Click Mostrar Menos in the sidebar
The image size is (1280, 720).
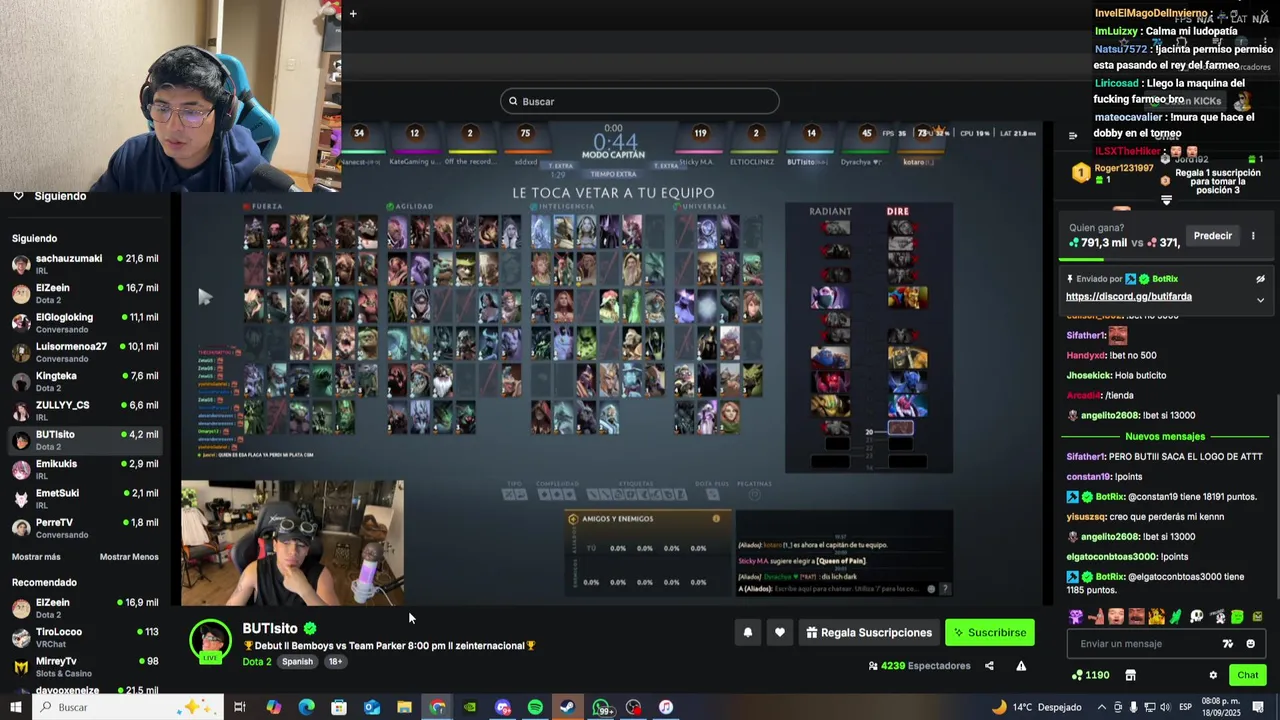pos(129,557)
